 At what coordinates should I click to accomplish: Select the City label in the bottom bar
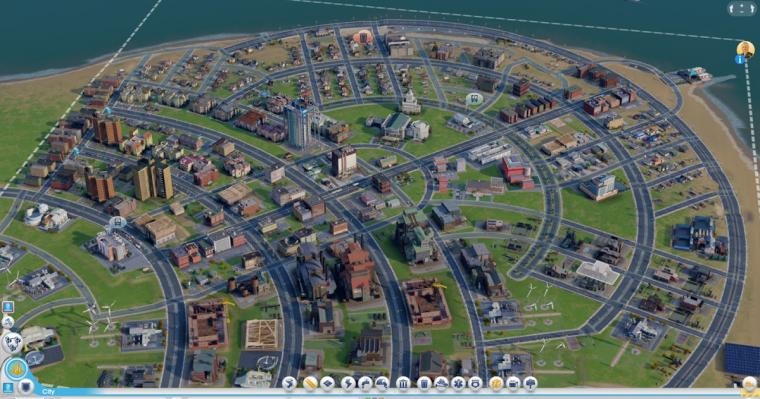click(48, 392)
